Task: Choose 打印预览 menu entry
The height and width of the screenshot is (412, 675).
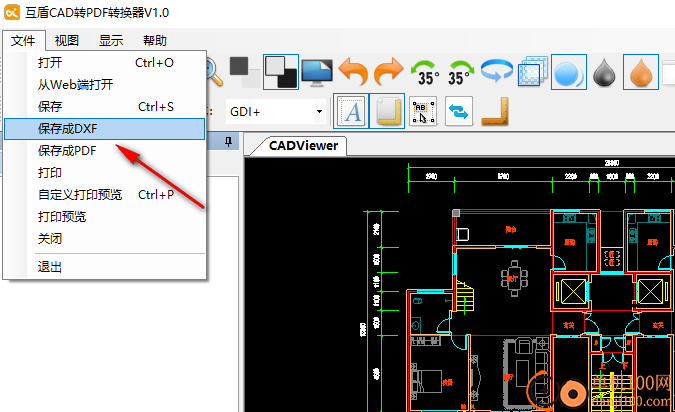Action: click(x=105, y=217)
